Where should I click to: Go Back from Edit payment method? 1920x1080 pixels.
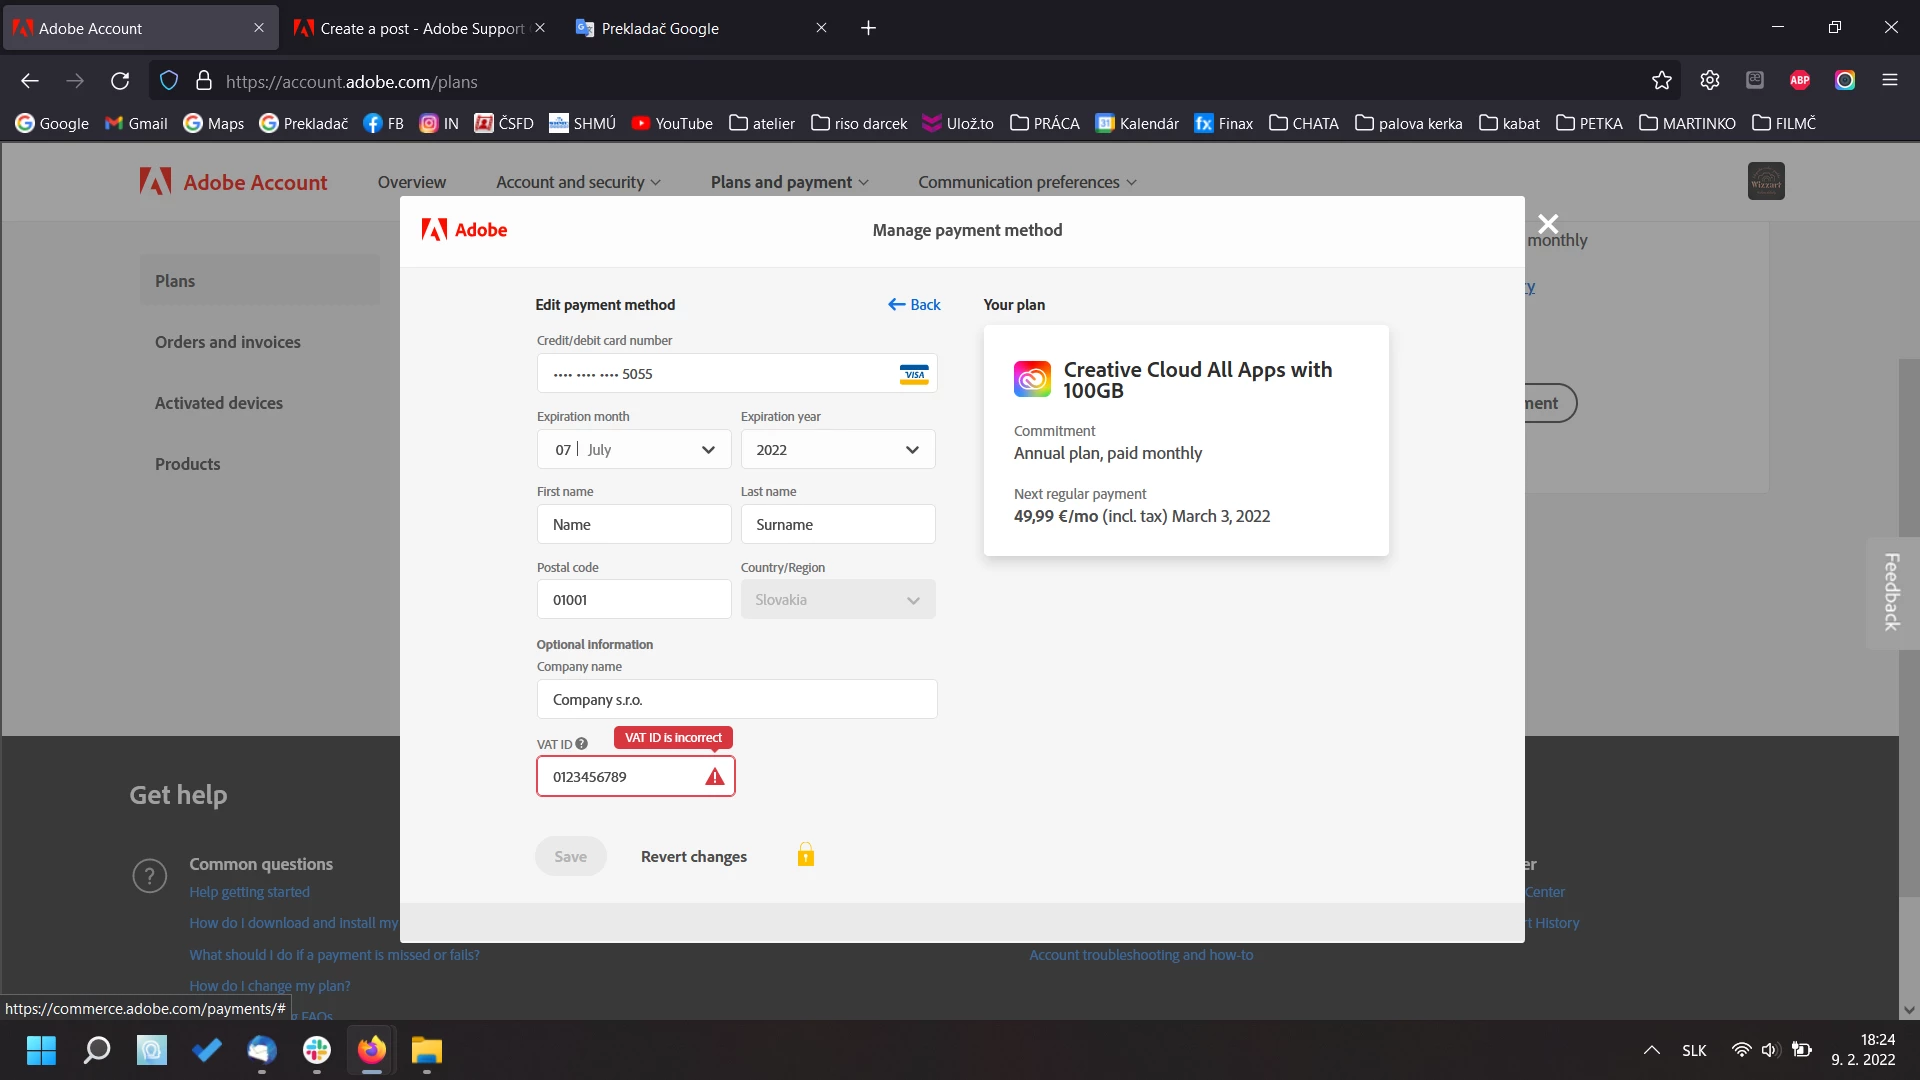click(x=914, y=305)
